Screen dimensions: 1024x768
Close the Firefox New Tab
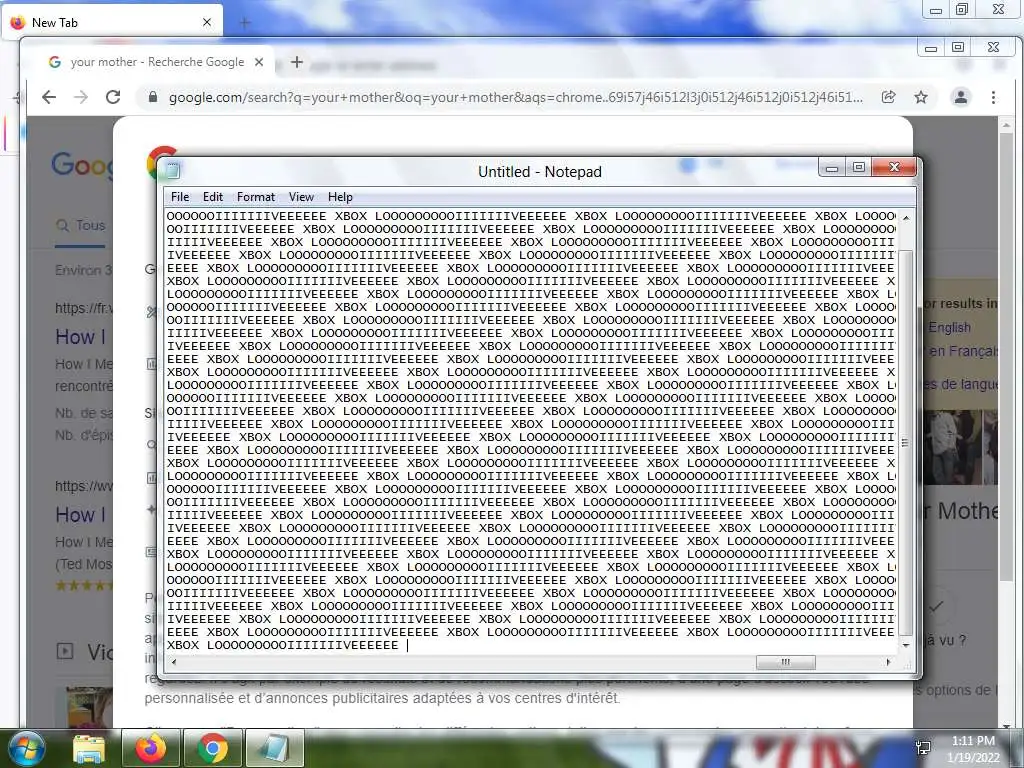coord(207,22)
